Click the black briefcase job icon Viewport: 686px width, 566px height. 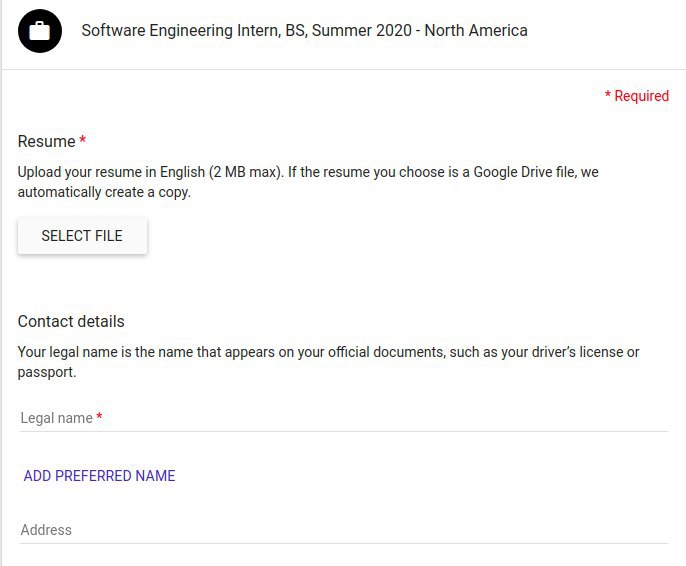(x=40, y=31)
